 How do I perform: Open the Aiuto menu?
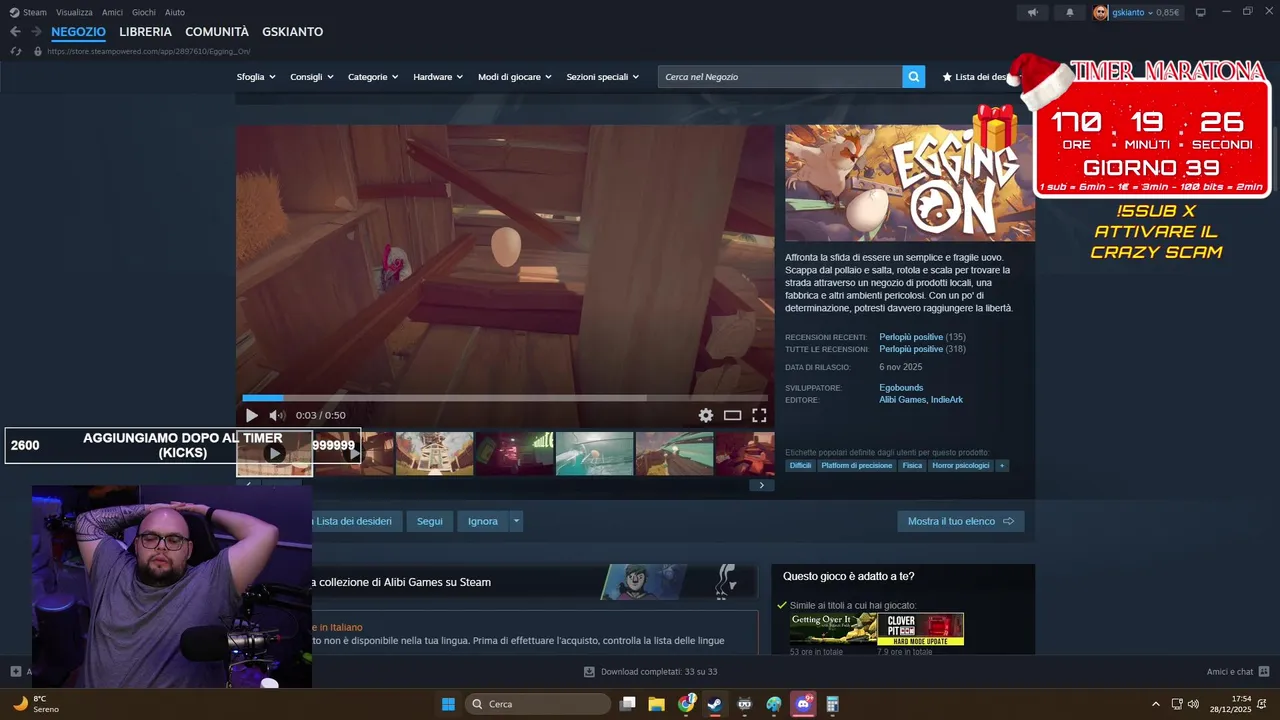pyautogui.click(x=174, y=12)
